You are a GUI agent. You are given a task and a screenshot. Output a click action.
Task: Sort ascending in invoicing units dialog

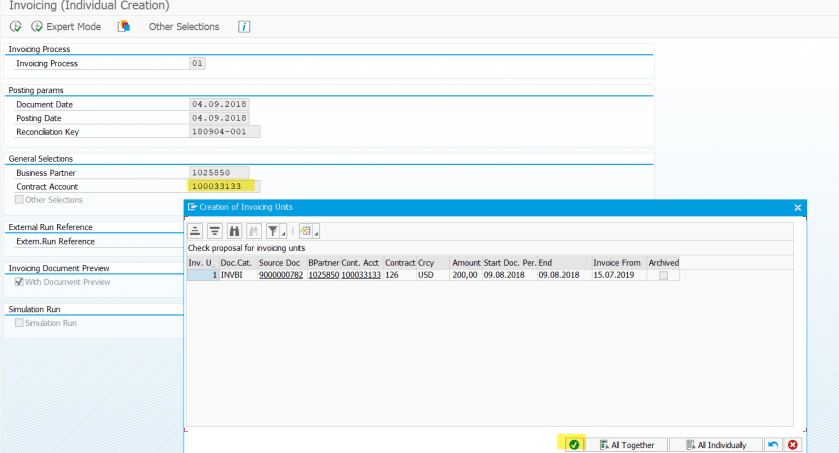point(196,231)
